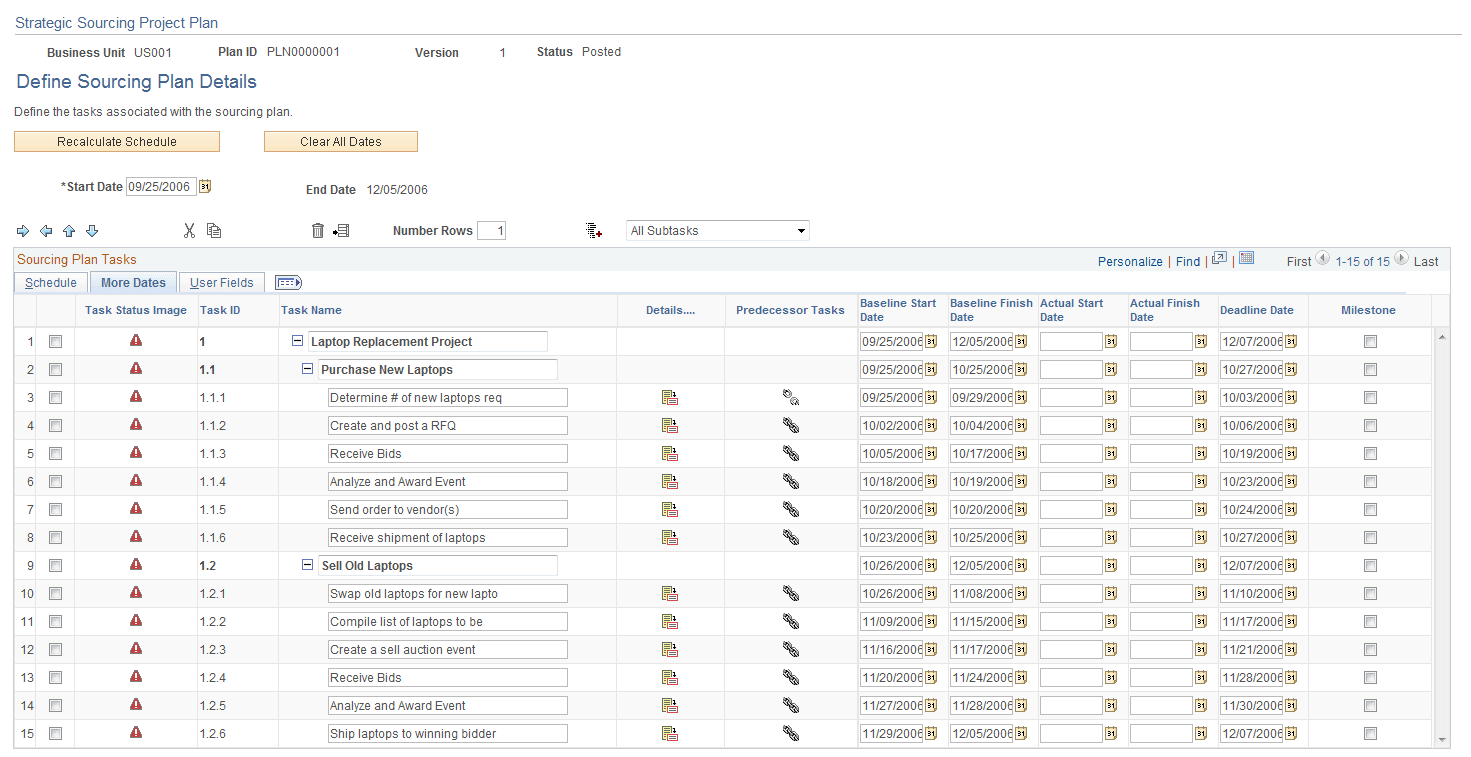Open the calendar picker for Start Date

pyautogui.click(x=204, y=186)
